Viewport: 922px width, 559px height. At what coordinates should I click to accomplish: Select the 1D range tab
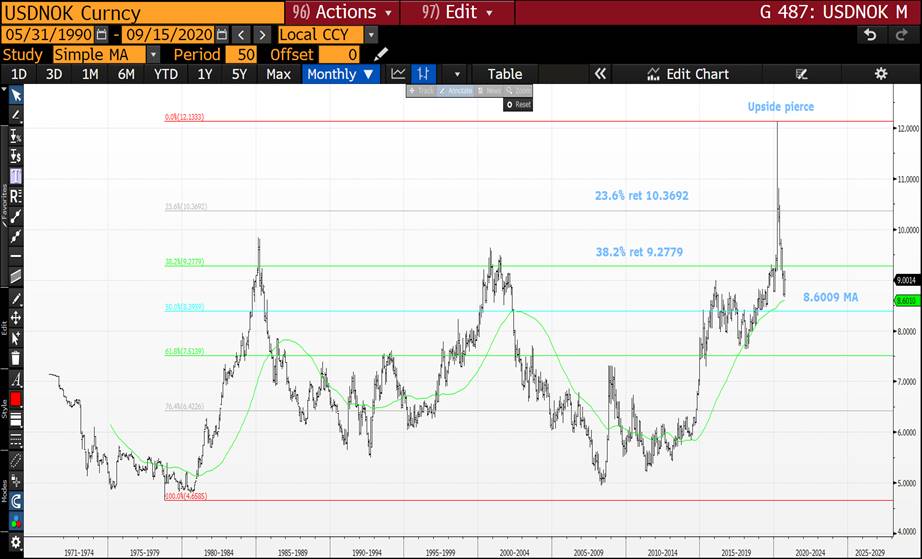[x=19, y=74]
